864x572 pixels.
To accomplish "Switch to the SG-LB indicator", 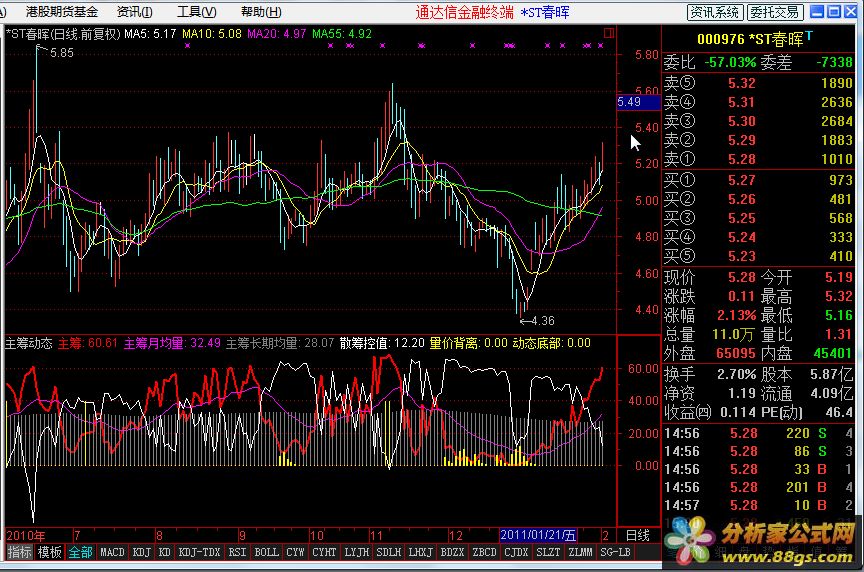I will click(x=615, y=552).
